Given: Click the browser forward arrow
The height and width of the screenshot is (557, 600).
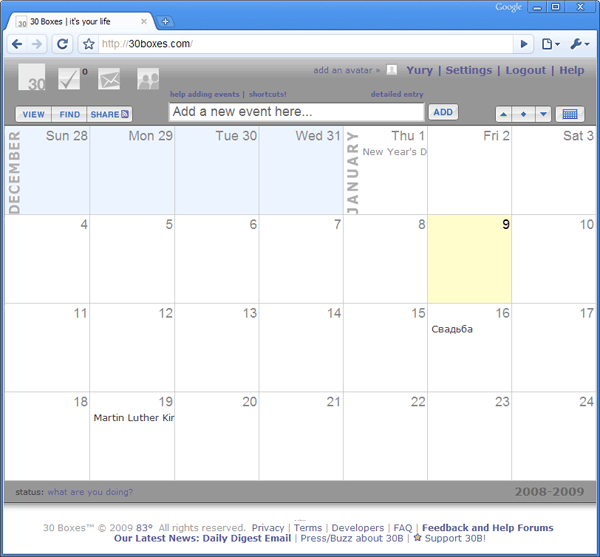Looking at the screenshot, I should tap(37, 44).
